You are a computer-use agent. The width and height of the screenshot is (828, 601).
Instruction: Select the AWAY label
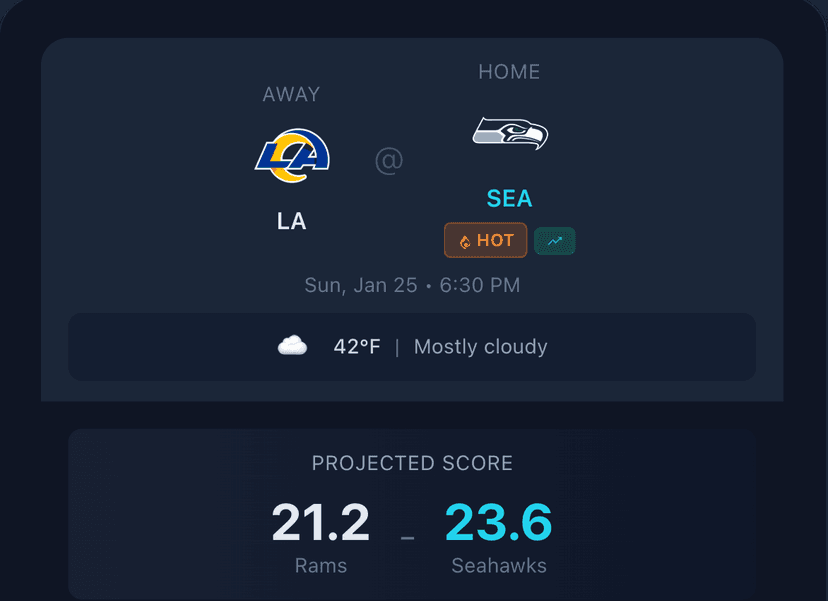coord(291,94)
